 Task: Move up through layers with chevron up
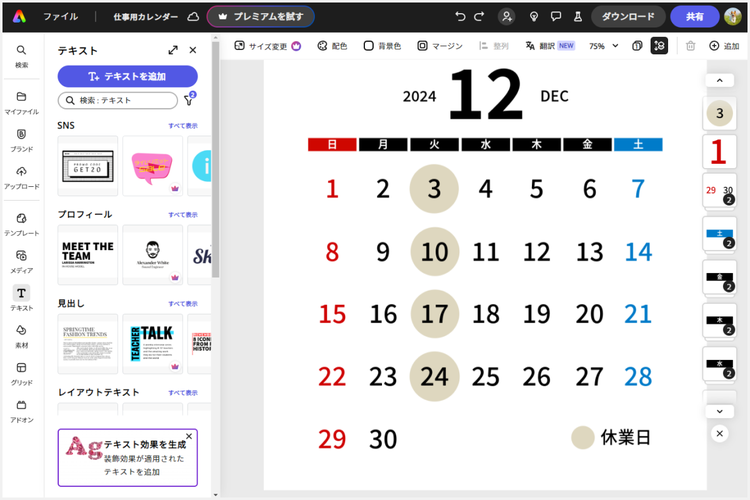(x=719, y=80)
